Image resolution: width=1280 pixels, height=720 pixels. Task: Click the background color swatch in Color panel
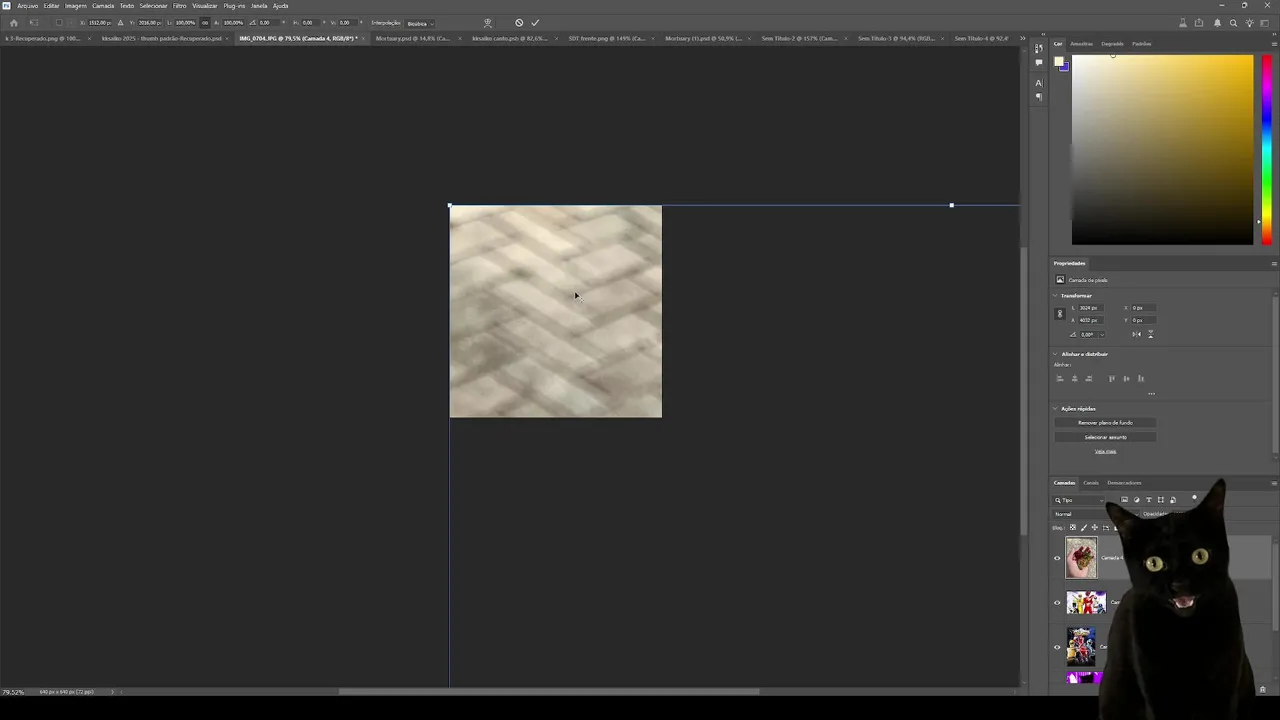coord(1064,67)
